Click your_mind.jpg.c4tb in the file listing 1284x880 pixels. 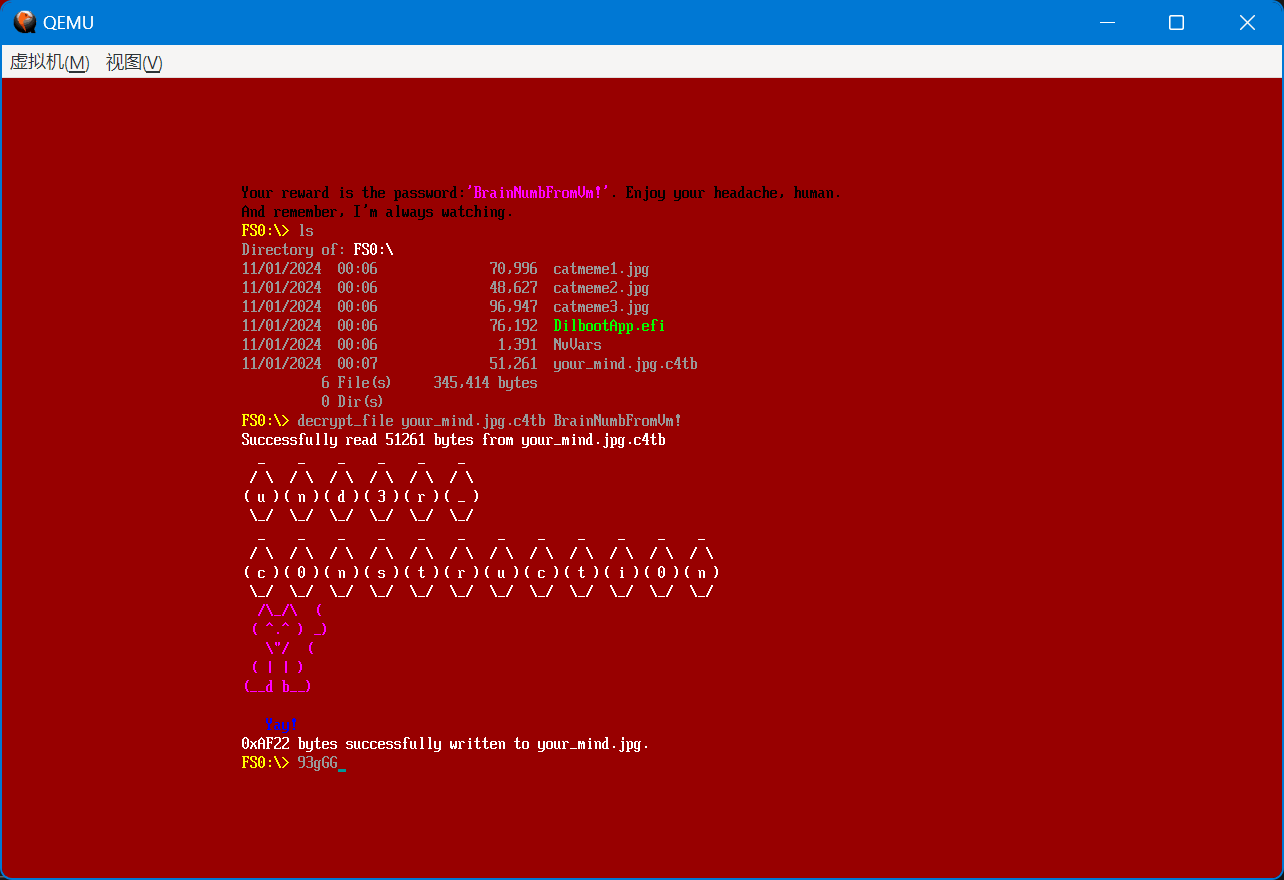625,364
